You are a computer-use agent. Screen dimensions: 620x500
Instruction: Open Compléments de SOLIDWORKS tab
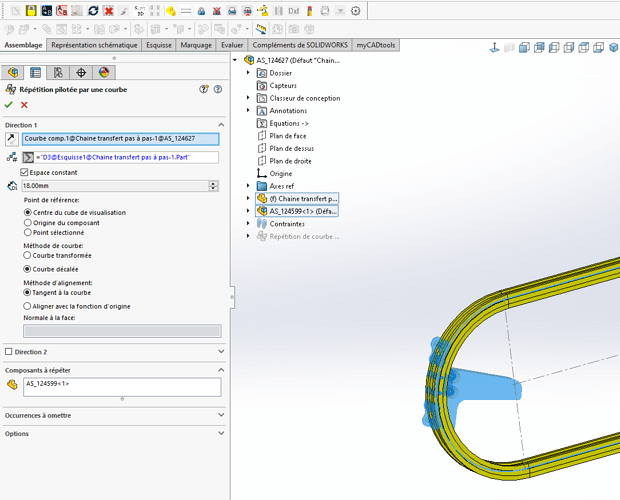click(300, 45)
